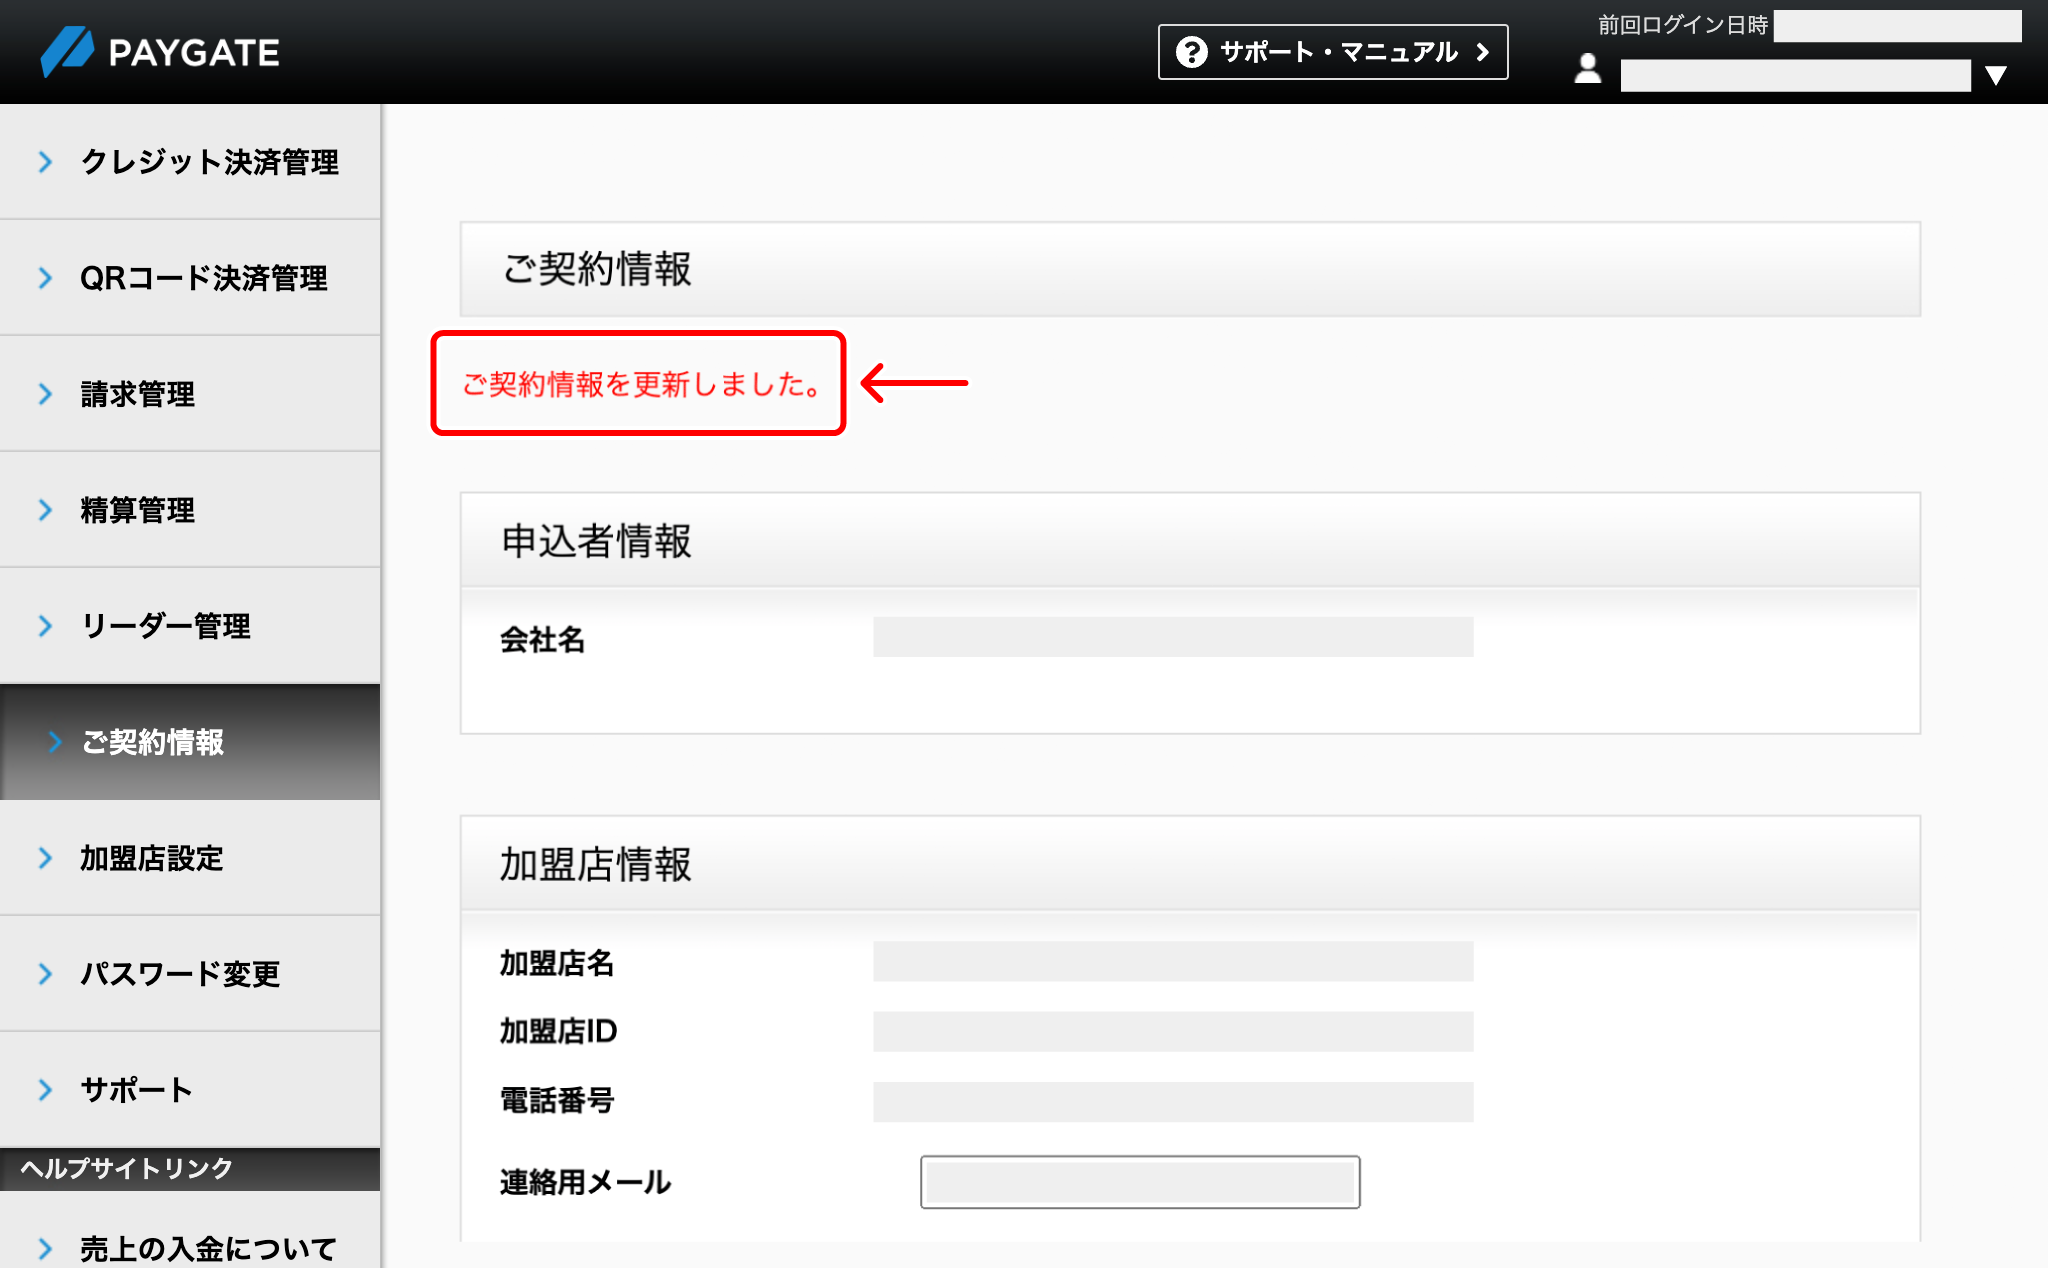
Task: Open サポート in the sidebar
Action: 190,1090
